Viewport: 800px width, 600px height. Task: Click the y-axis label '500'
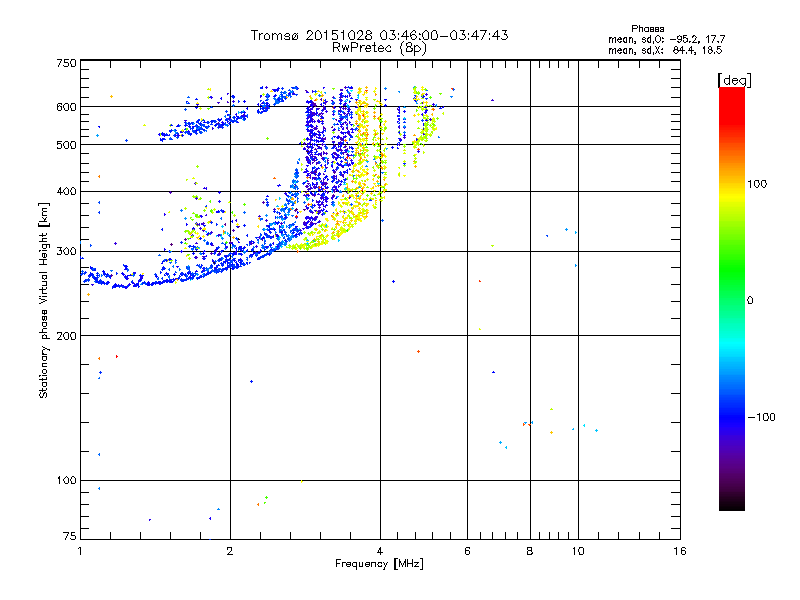pos(66,145)
